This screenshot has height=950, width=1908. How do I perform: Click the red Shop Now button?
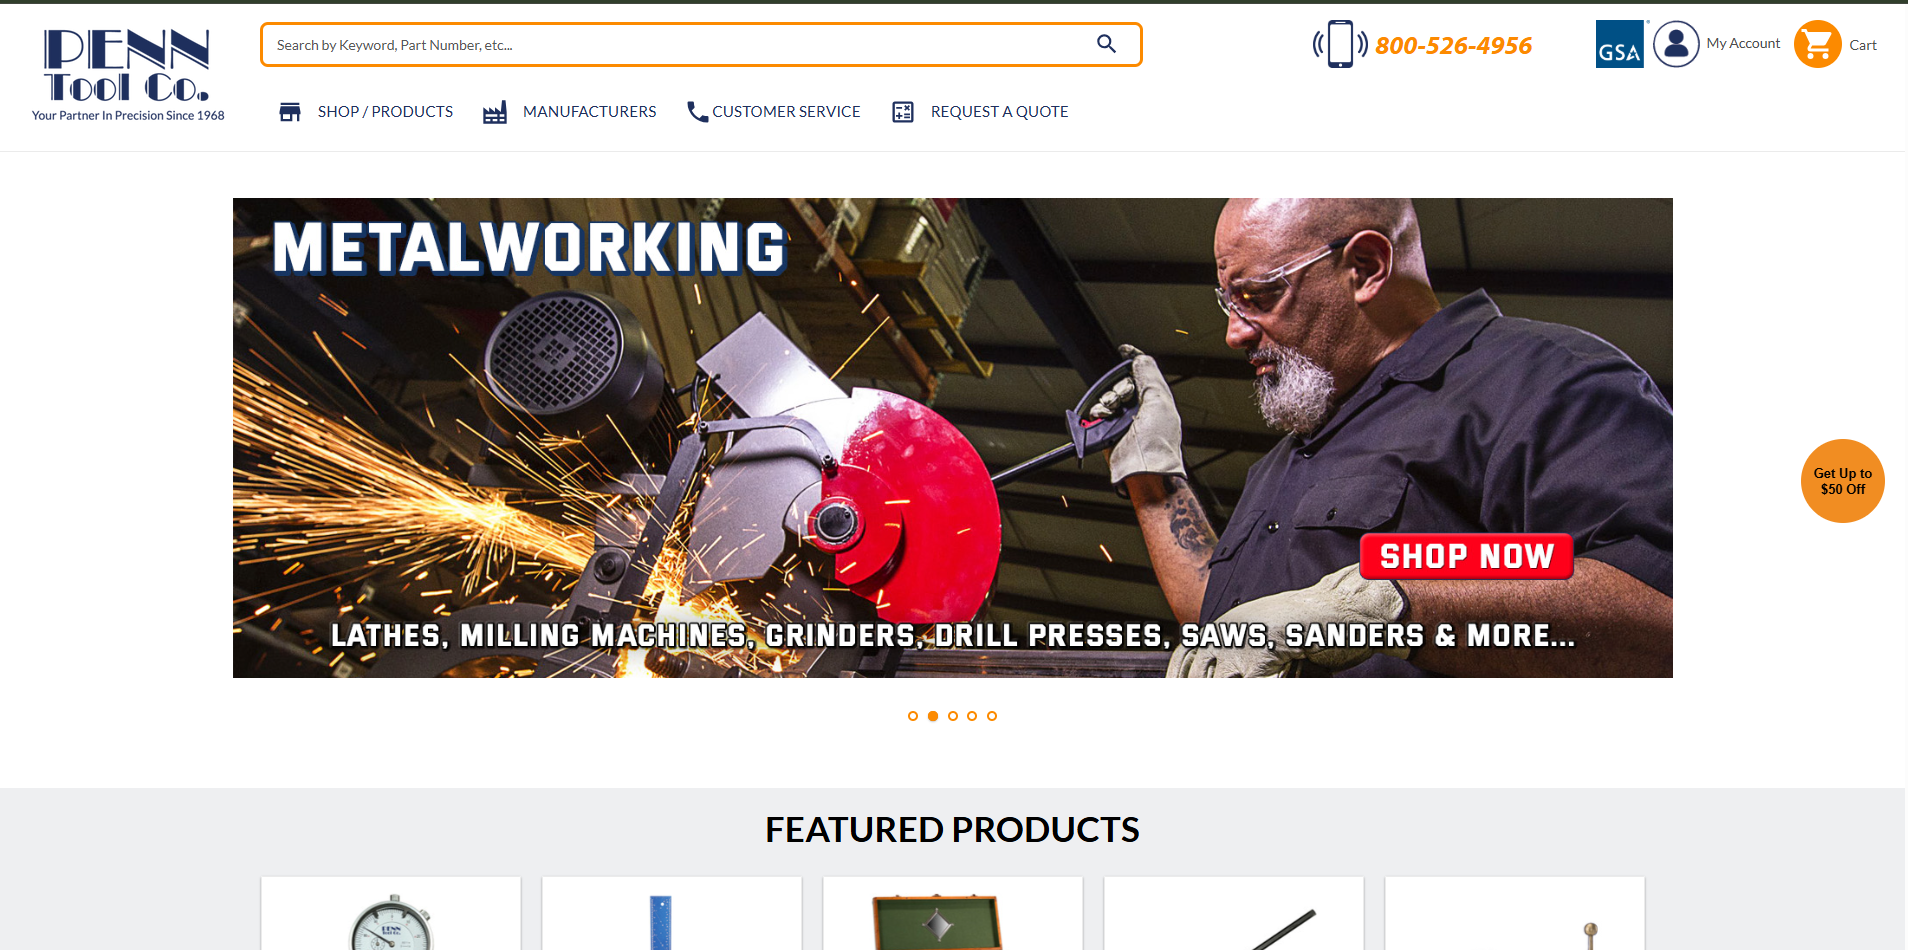coord(1467,556)
